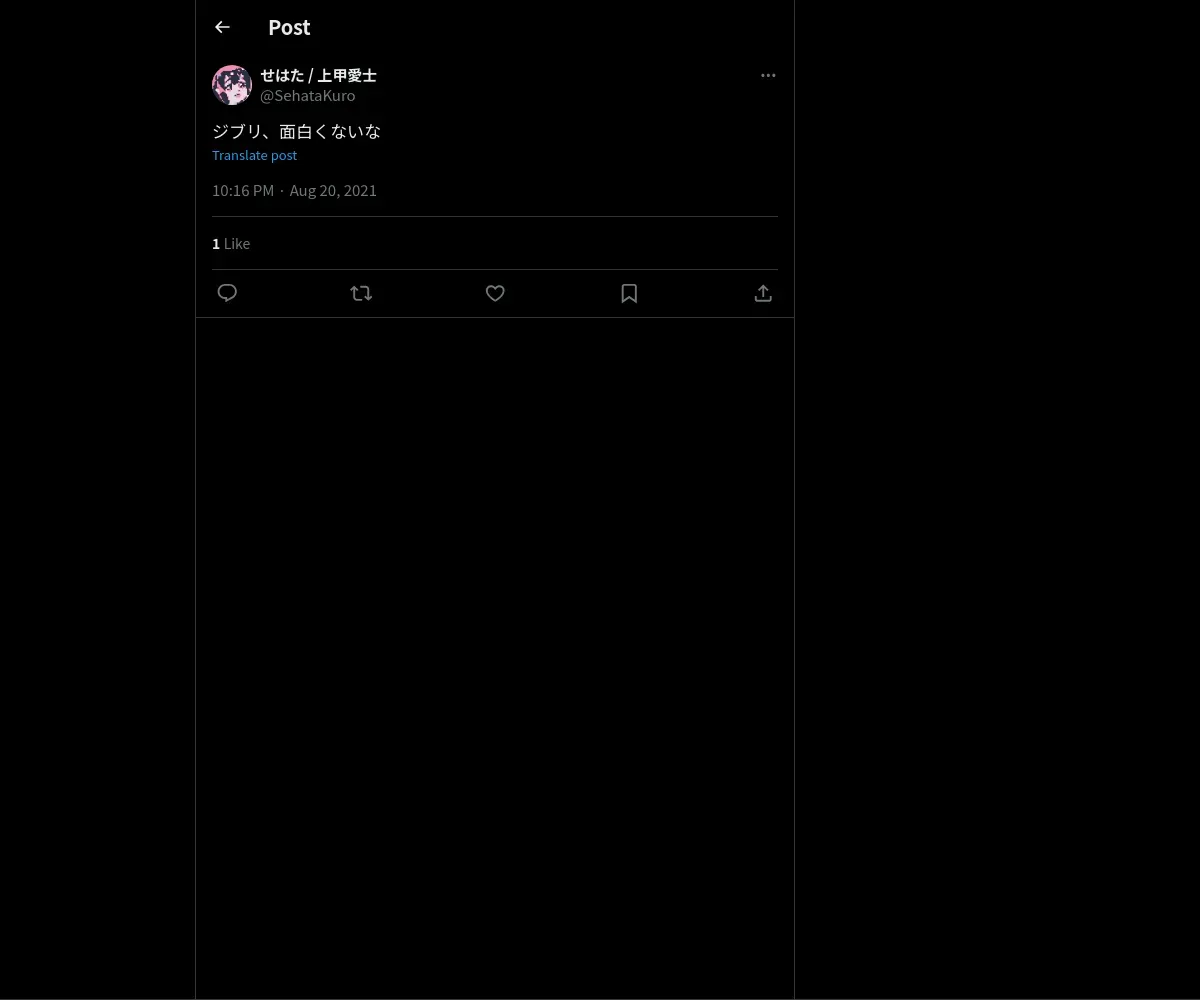Open the @SehataKuro handle link
Screen dimensions: 1200x1000
pos(308,96)
